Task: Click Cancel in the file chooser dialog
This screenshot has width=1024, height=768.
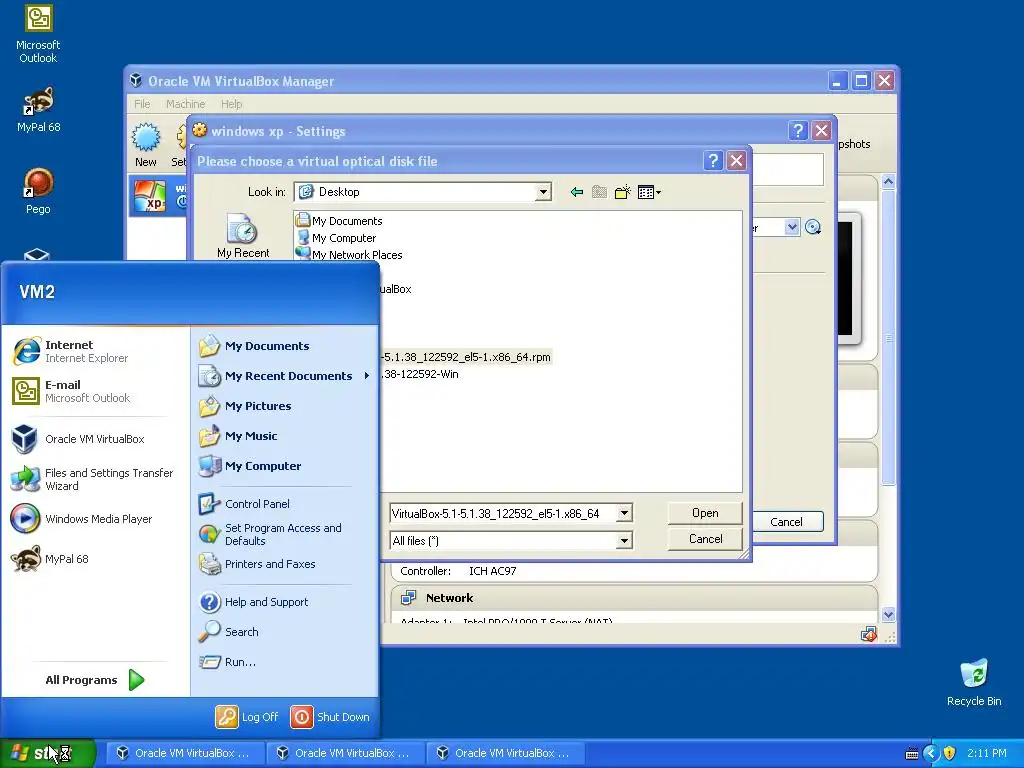Action: pyautogui.click(x=705, y=539)
